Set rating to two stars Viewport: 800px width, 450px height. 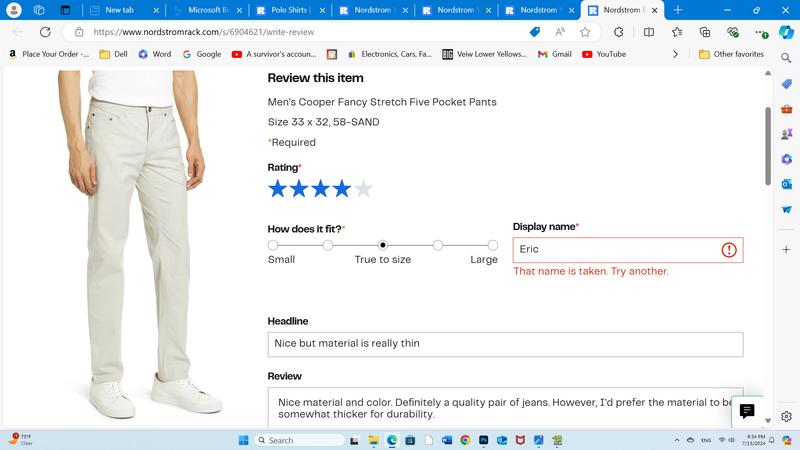(299, 189)
